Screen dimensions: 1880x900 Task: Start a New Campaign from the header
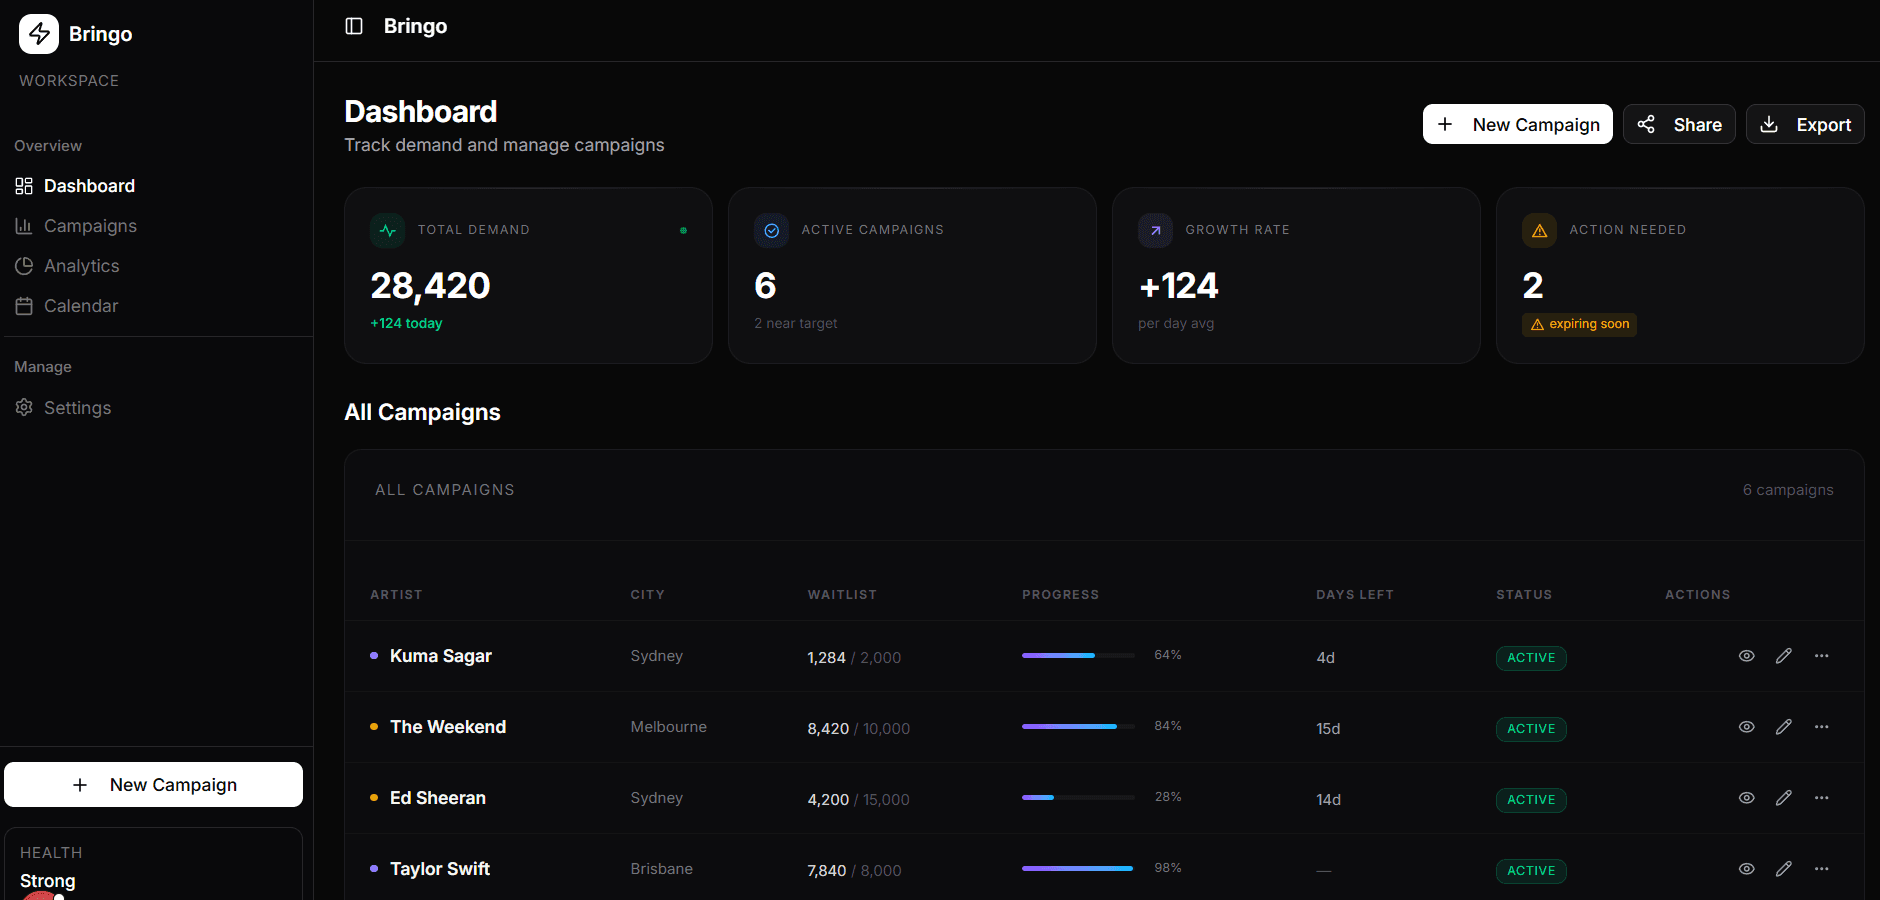[1517, 124]
